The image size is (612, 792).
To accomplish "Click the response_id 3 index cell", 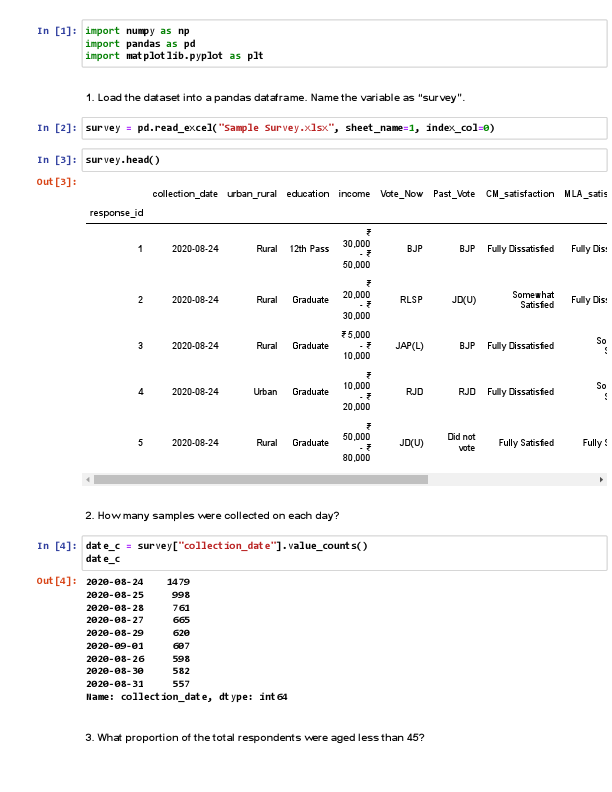I will pyautogui.click(x=140, y=346).
